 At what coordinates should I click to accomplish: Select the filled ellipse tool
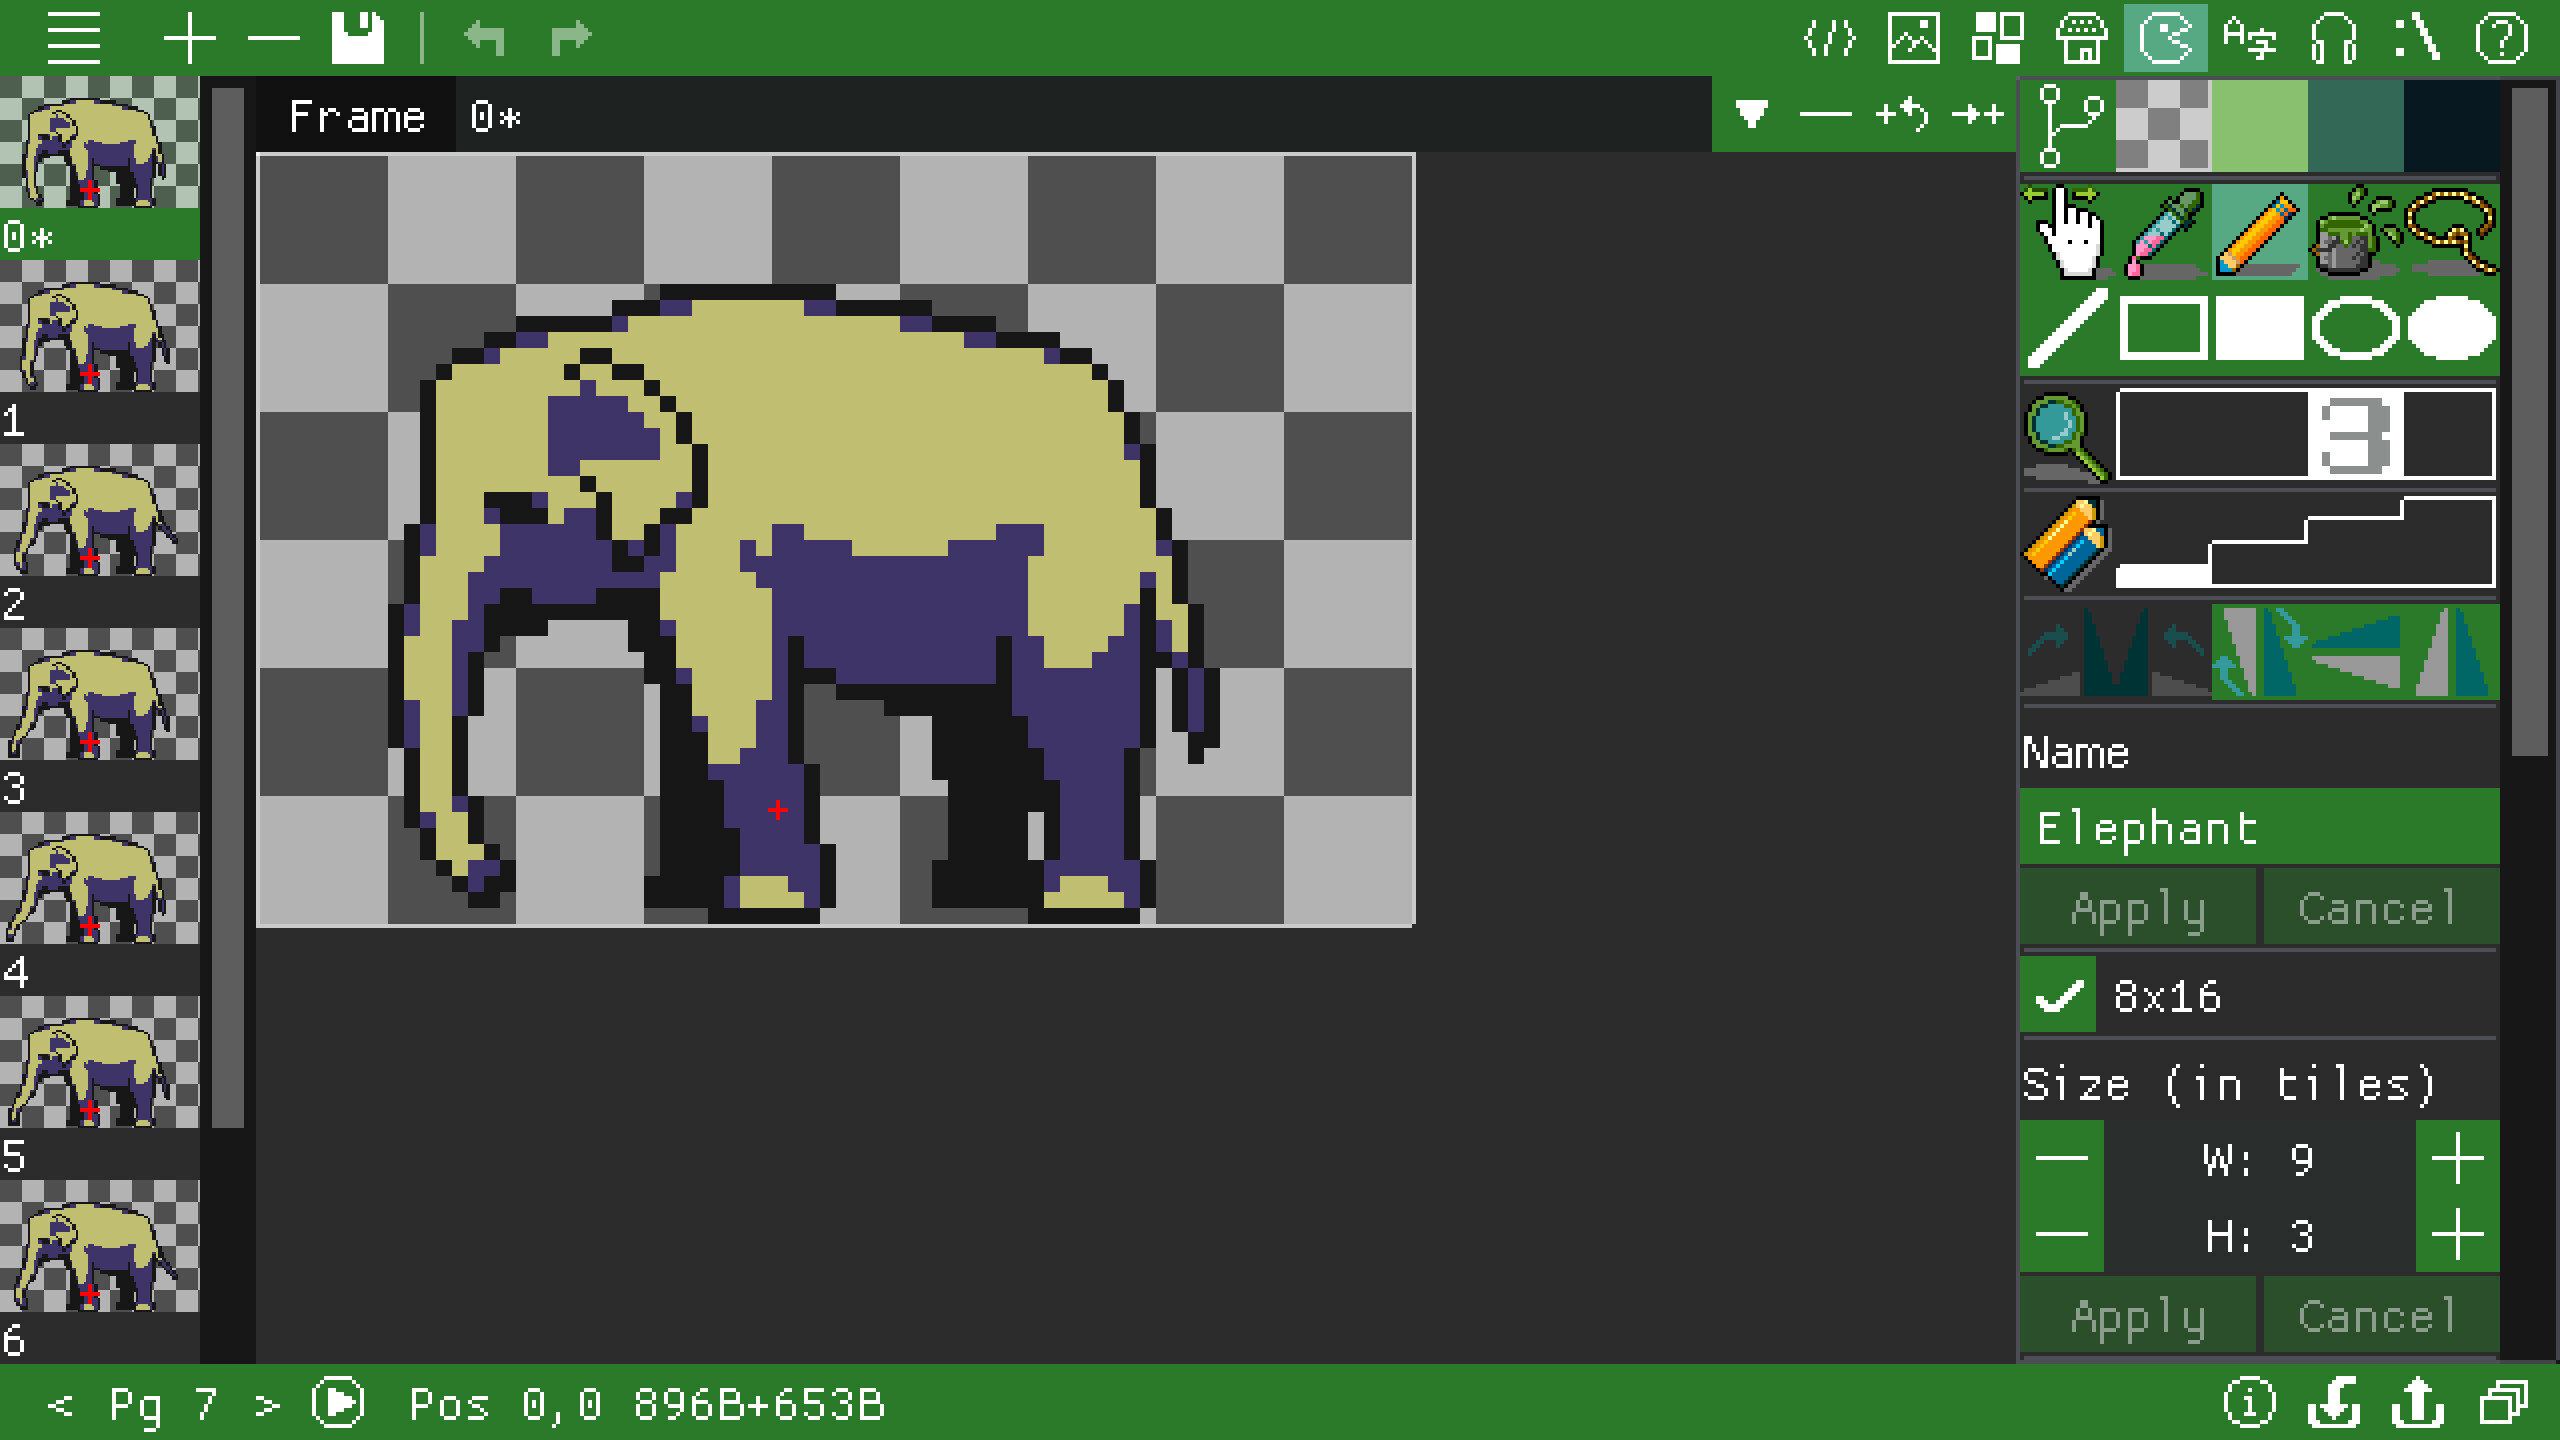2452,330
